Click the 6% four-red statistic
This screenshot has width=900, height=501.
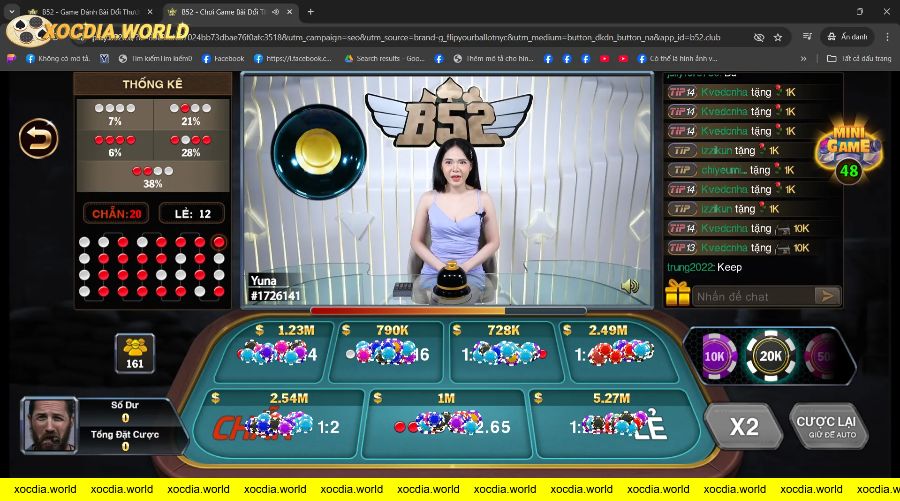tap(115, 146)
